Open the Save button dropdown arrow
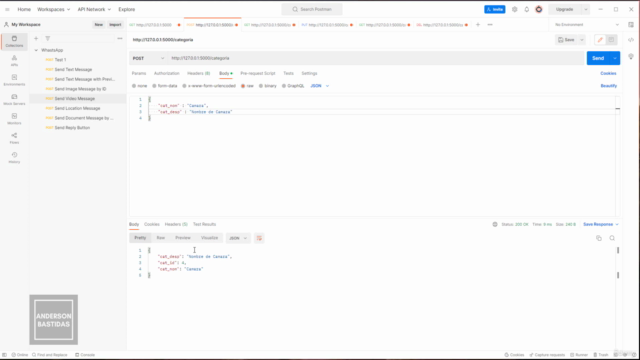Image resolution: width=640 pixels, height=360 pixels. [x=582, y=40]
